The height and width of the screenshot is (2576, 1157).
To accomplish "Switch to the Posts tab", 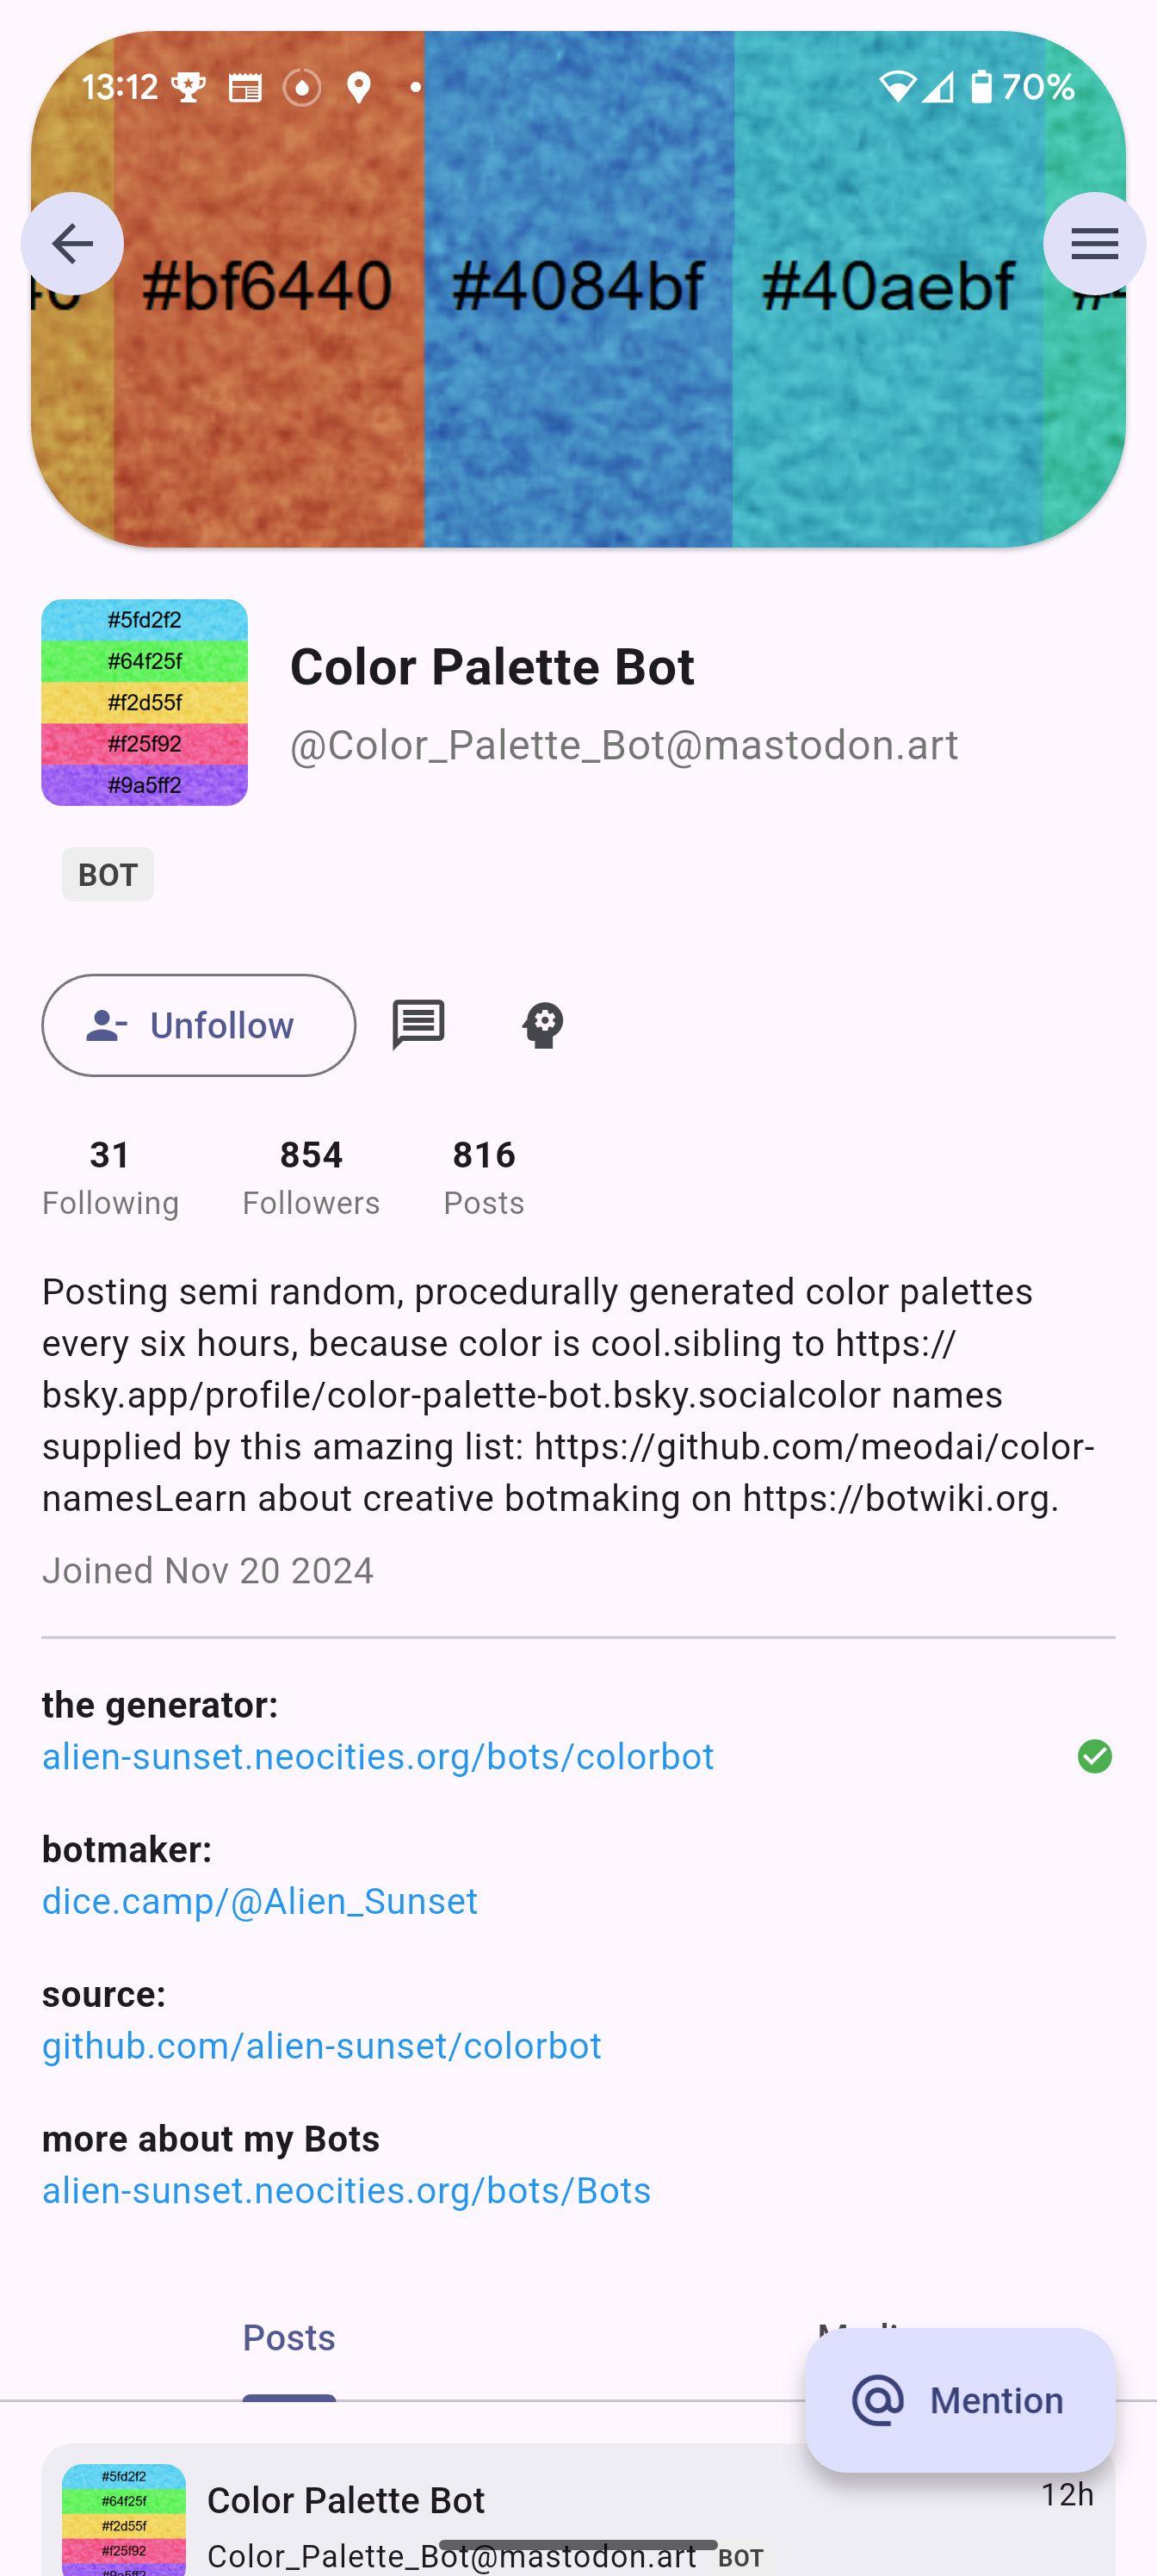I will click(x=289, y=2338).
